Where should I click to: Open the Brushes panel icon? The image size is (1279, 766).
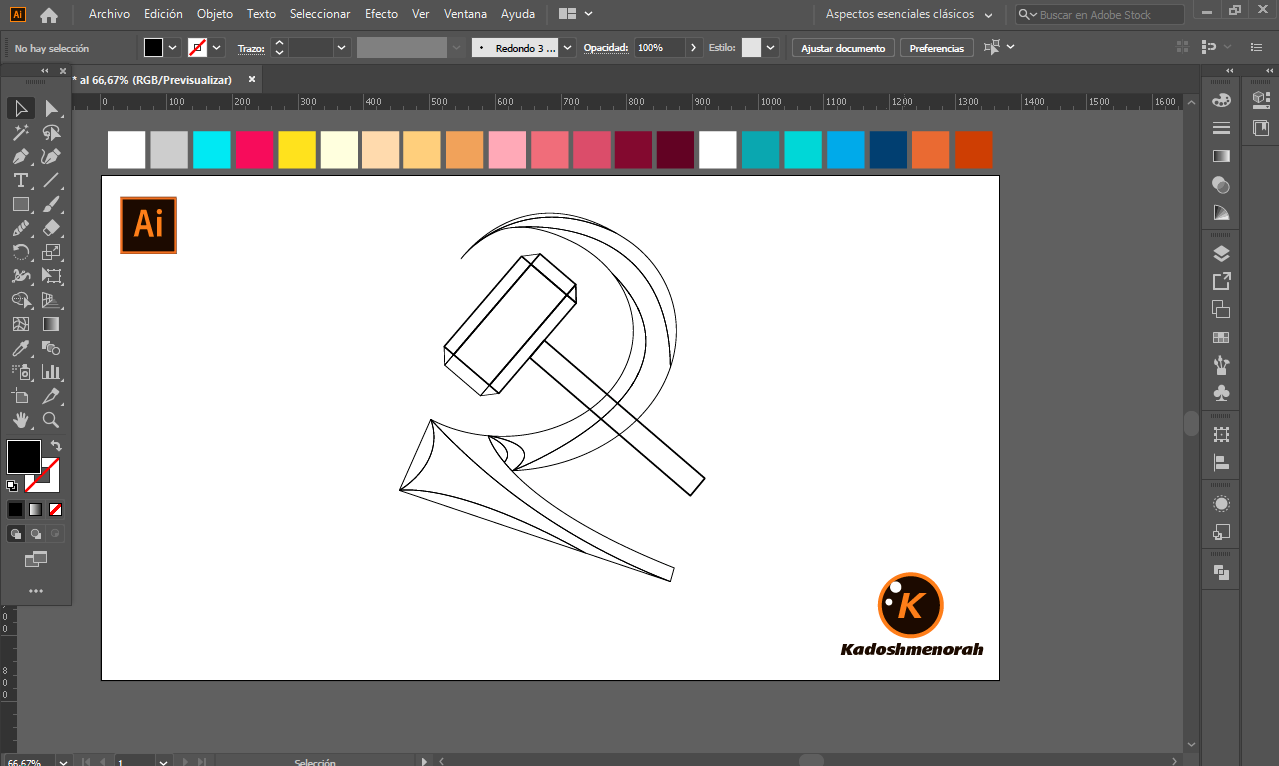click(1221, 365)
